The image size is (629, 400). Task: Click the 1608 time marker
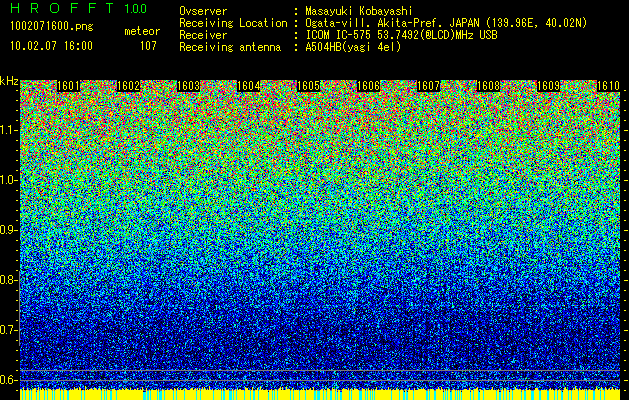pyautogui.click(x=489, y=86)
